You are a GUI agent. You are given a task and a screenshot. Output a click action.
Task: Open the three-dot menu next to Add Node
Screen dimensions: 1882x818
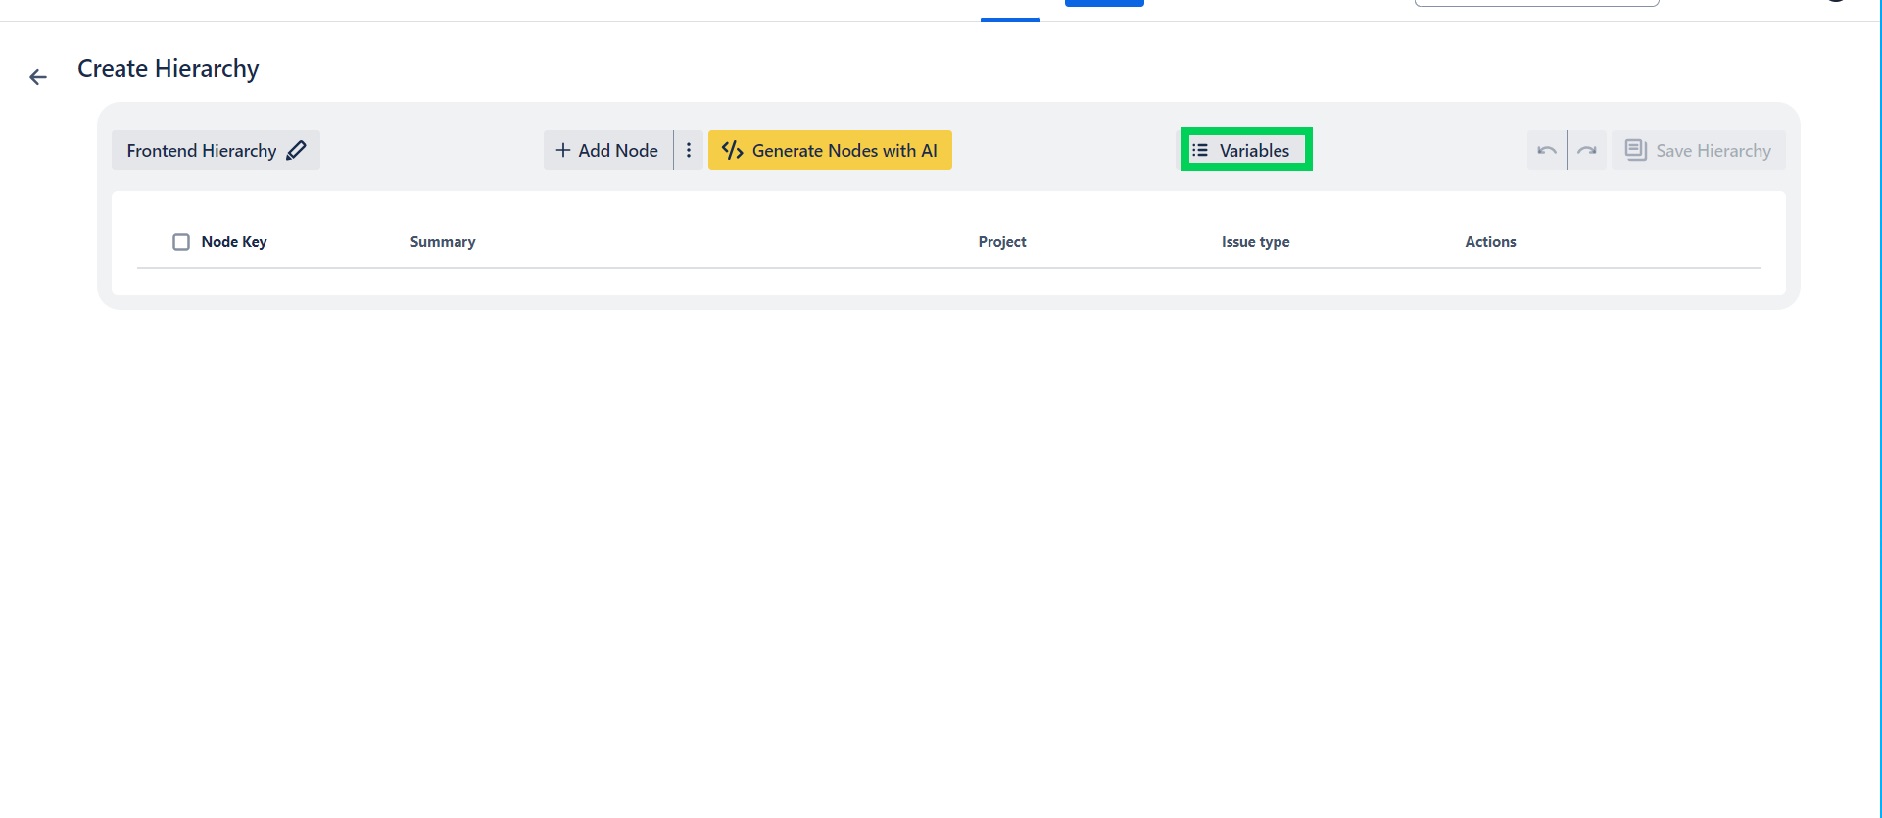689,150
